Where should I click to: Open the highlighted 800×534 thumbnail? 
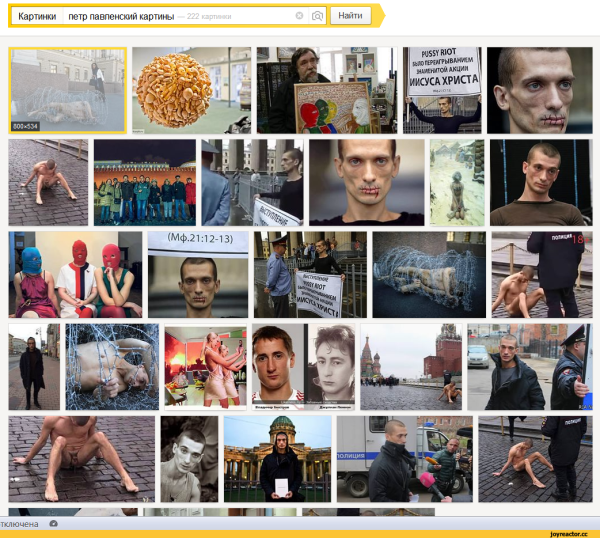pyautogui.click(x=68, y=90)
